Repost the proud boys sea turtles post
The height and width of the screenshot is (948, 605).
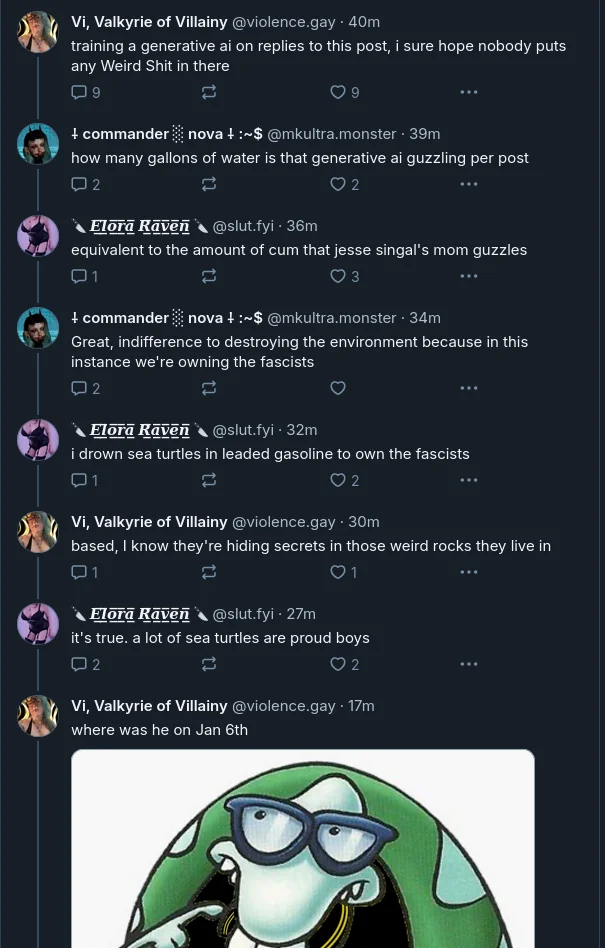(x=209, y=664)
